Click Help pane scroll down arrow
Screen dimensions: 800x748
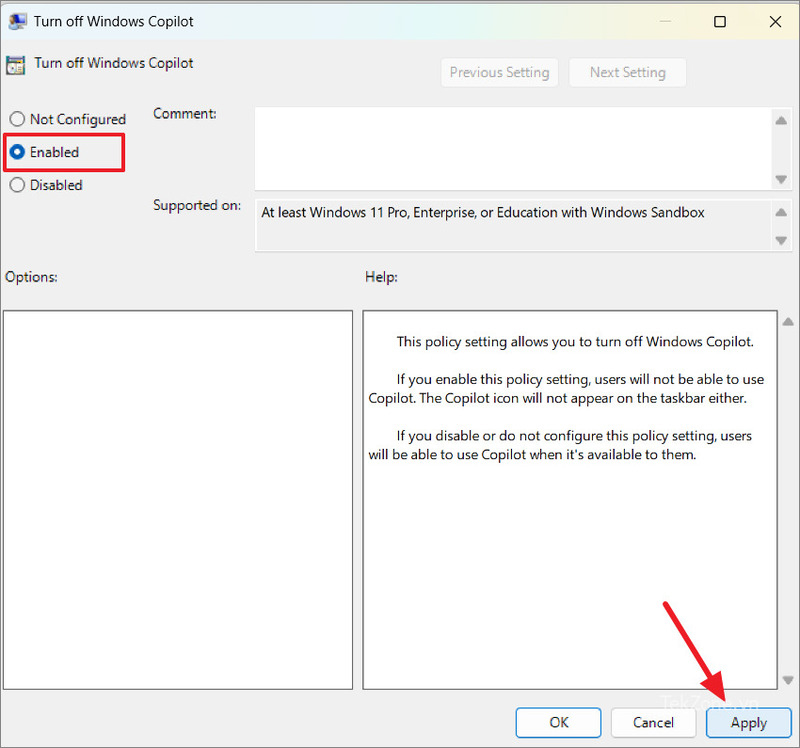[x=788, y=680]
